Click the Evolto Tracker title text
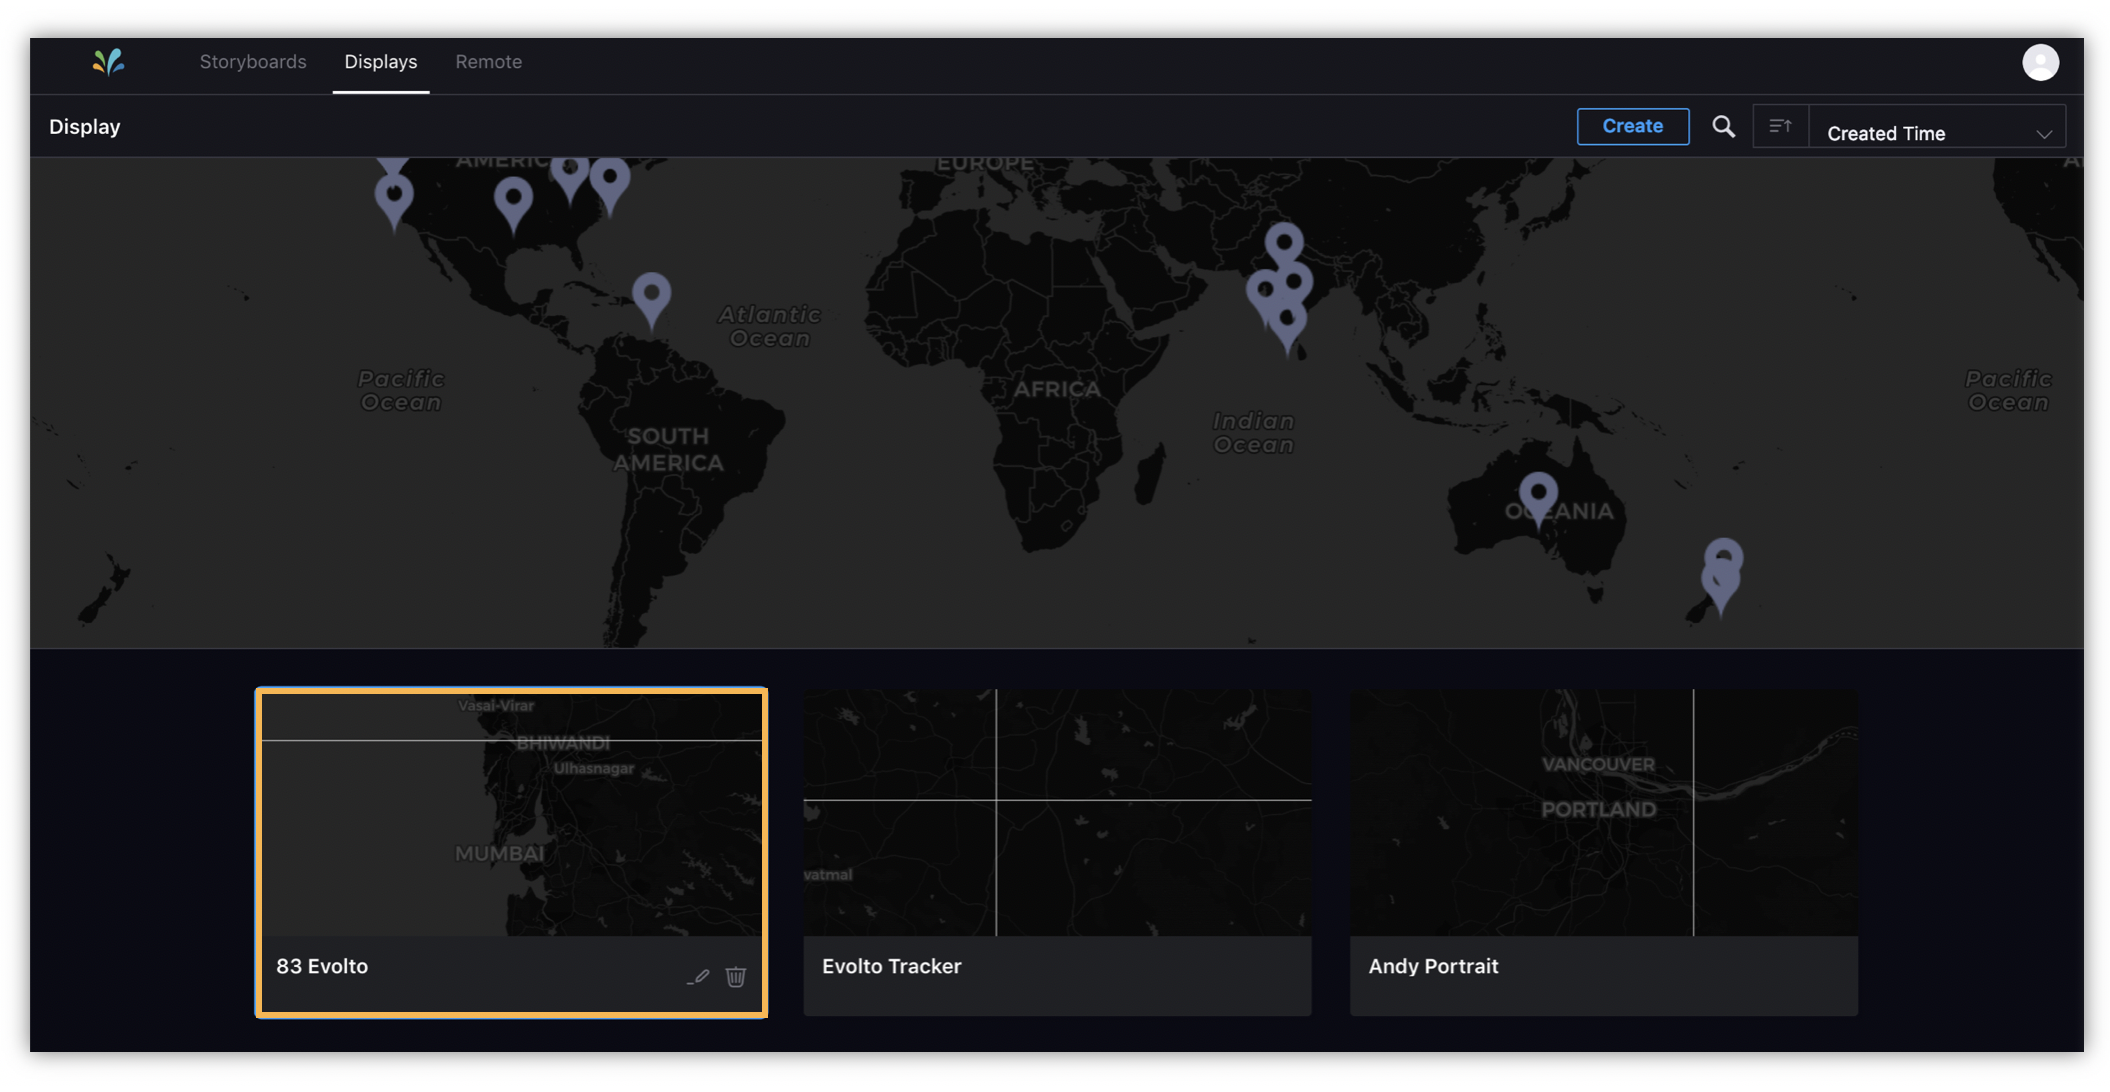The width and height of the screenshot is (2110, 1092). [x=891, y=966]
